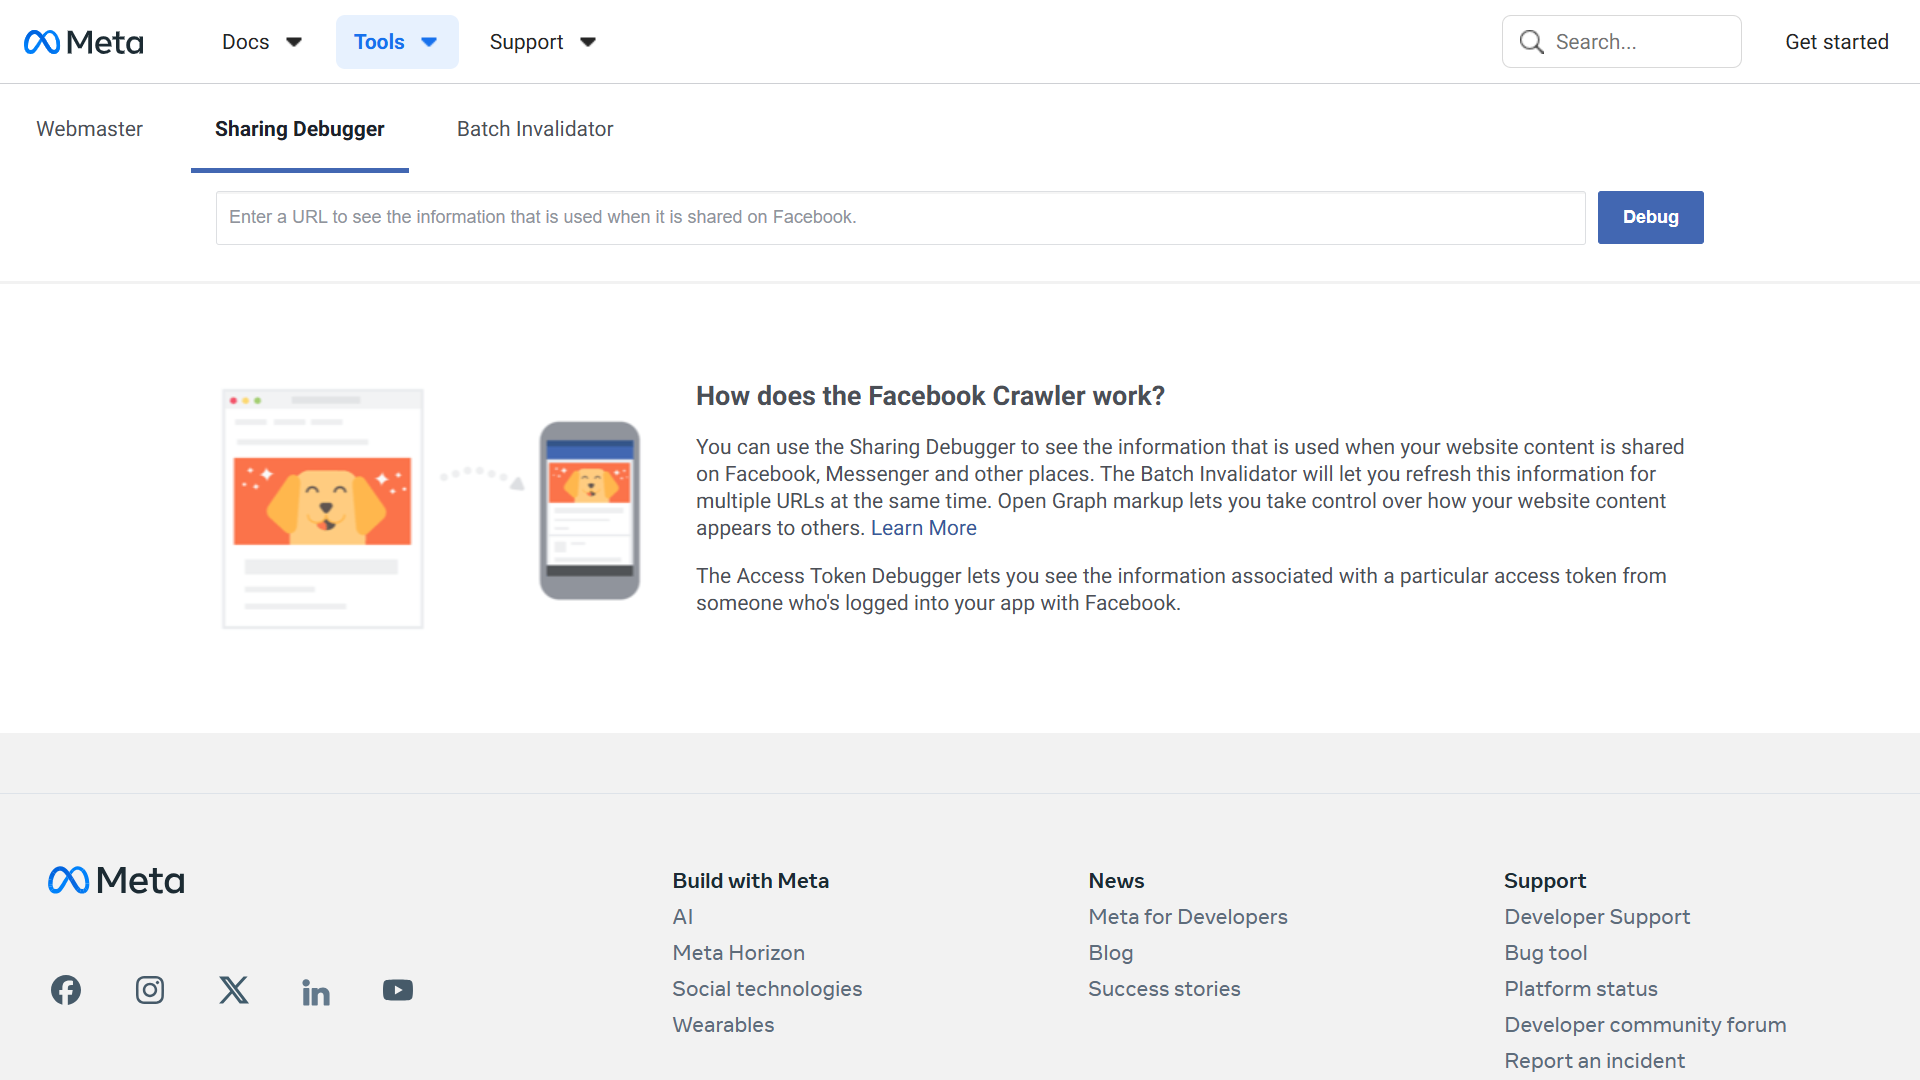The image size is (1920, 1080).
Task: Expand the Support dropdown menu
Action: click(542, 42)
